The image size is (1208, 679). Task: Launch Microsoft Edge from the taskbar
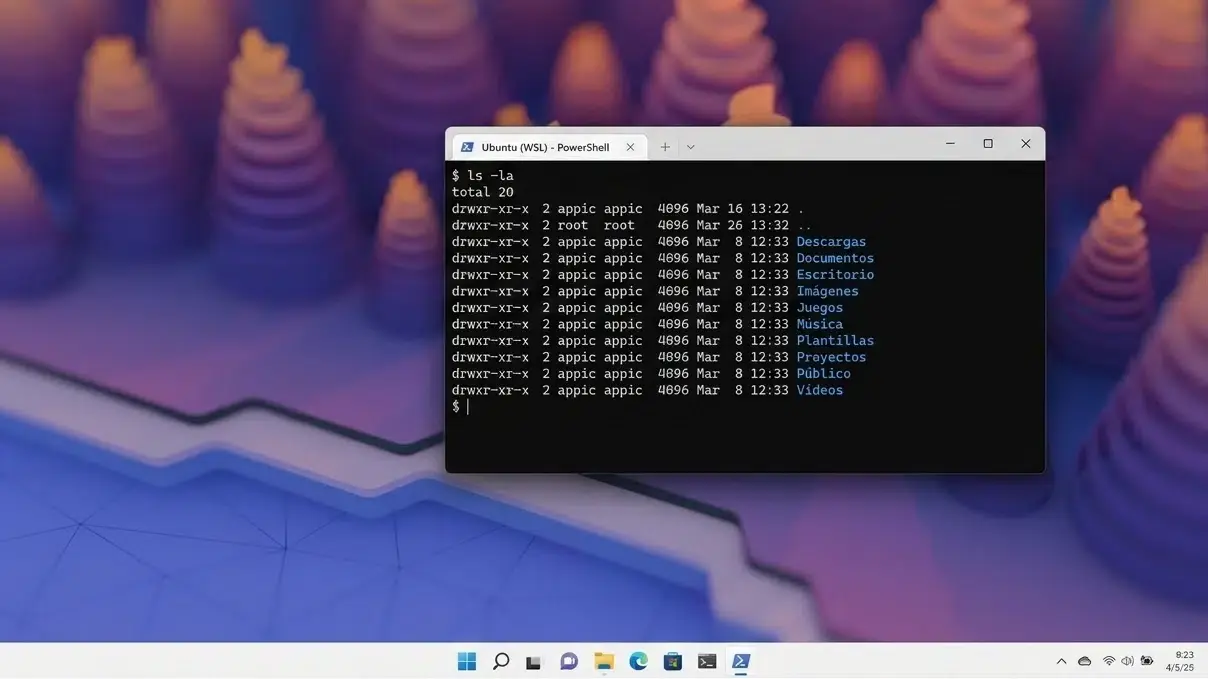click(x=638, y=661)
